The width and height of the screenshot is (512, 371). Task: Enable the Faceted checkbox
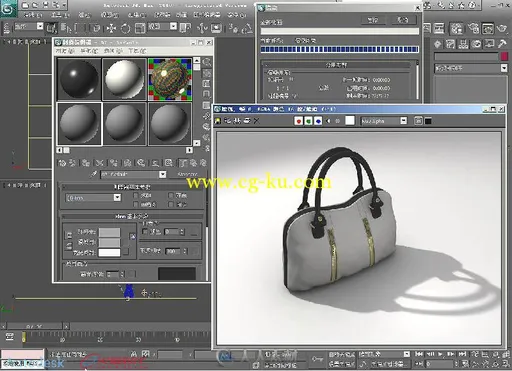pos(171,204)
